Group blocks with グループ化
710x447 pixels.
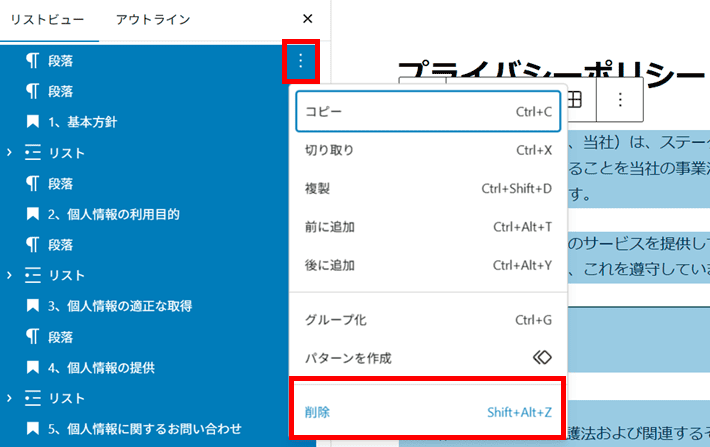(x=428, y=320)
